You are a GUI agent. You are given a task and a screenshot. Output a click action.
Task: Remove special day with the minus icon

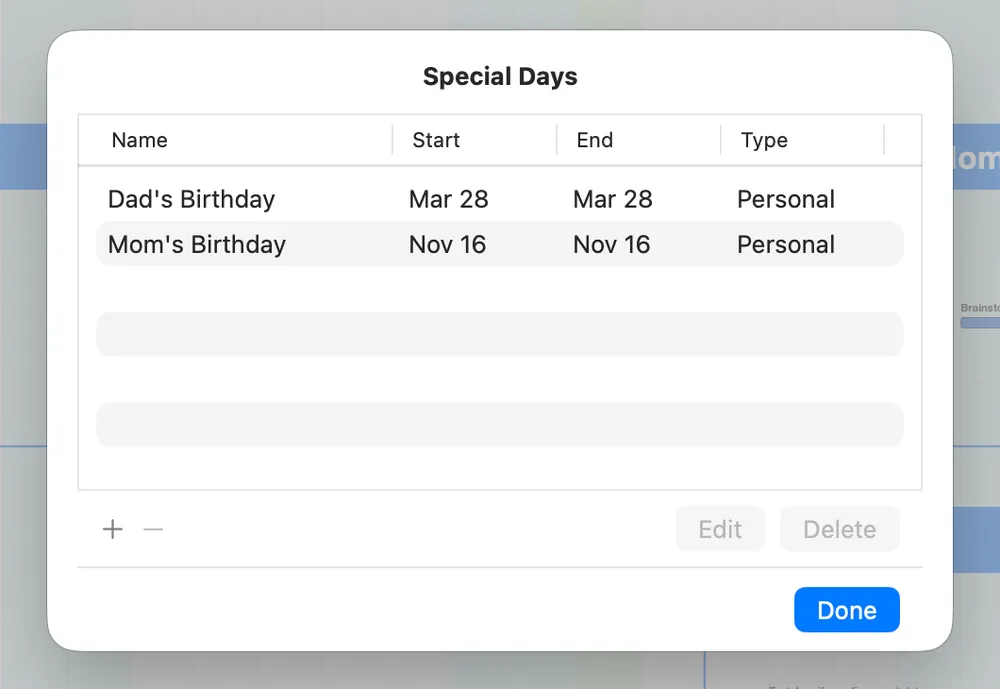153,530
